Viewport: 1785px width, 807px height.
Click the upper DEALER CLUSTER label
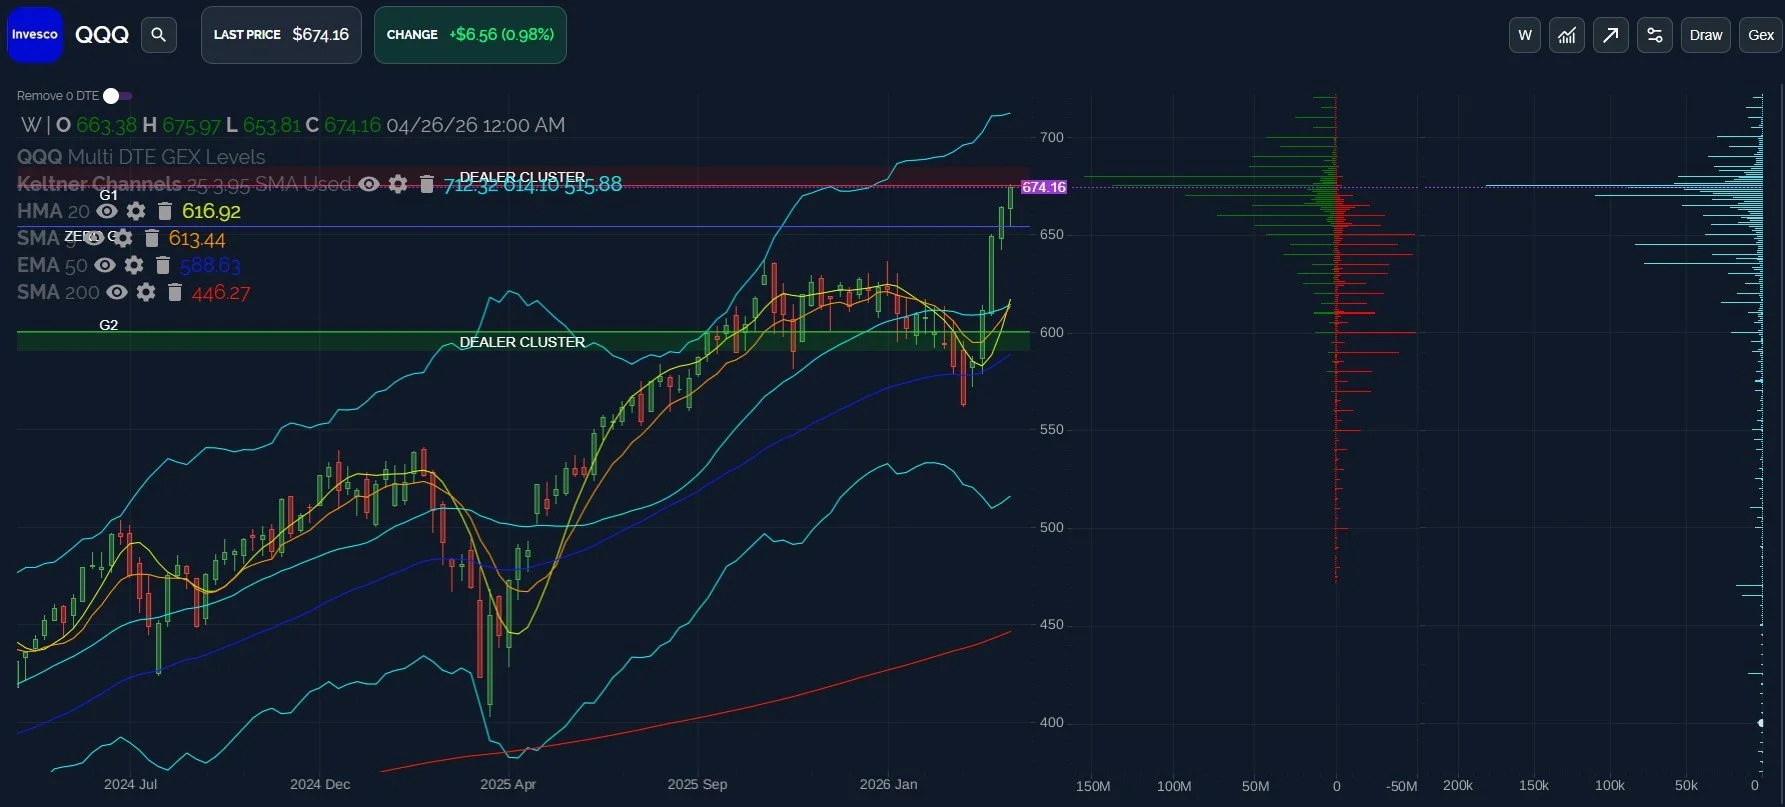(x=522, y=177)
